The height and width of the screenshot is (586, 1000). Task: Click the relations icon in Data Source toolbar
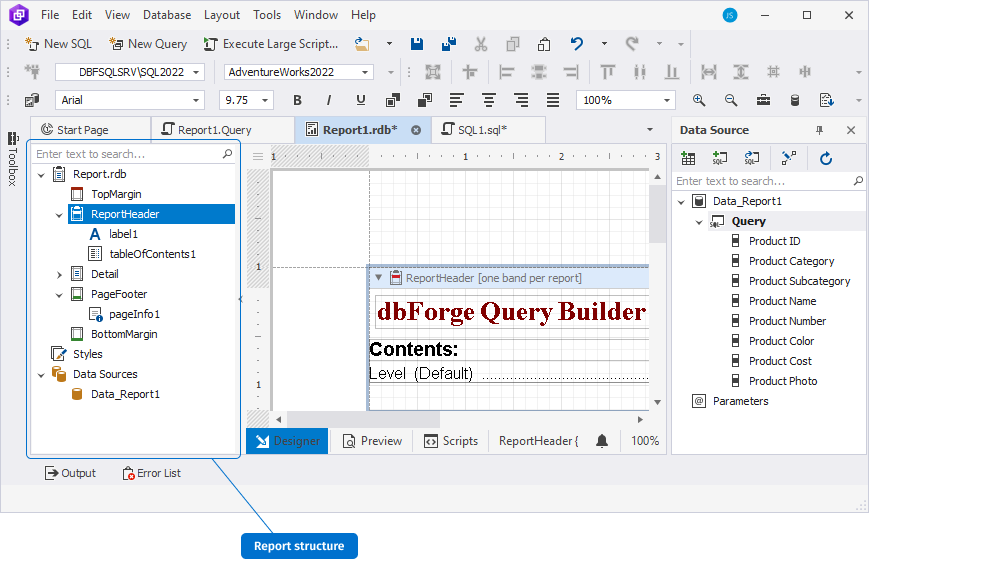pos(789,158)
